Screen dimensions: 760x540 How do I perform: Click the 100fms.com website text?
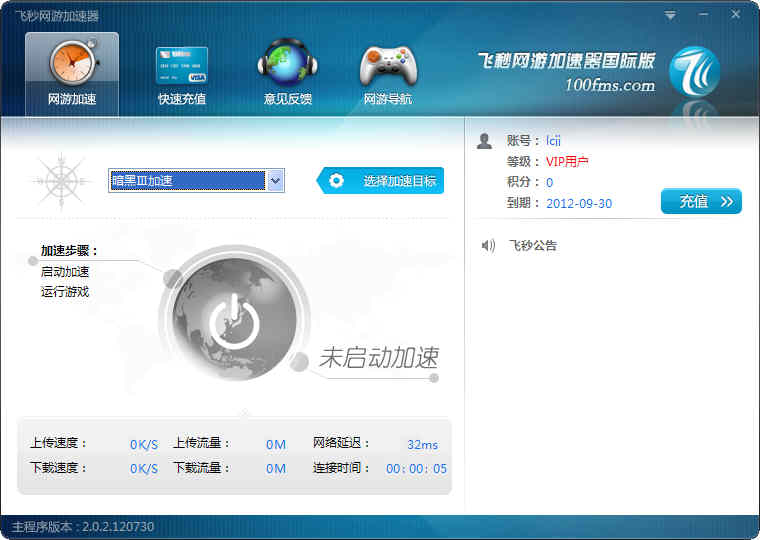(x=610, y=85)
